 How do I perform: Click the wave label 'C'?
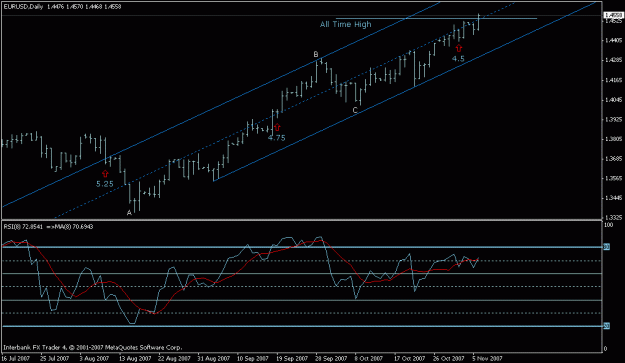(x=355, y=110)
